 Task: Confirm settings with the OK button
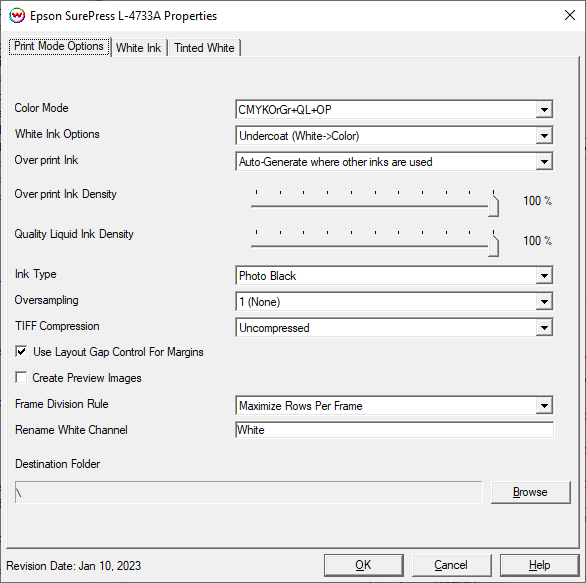point(364,565)
